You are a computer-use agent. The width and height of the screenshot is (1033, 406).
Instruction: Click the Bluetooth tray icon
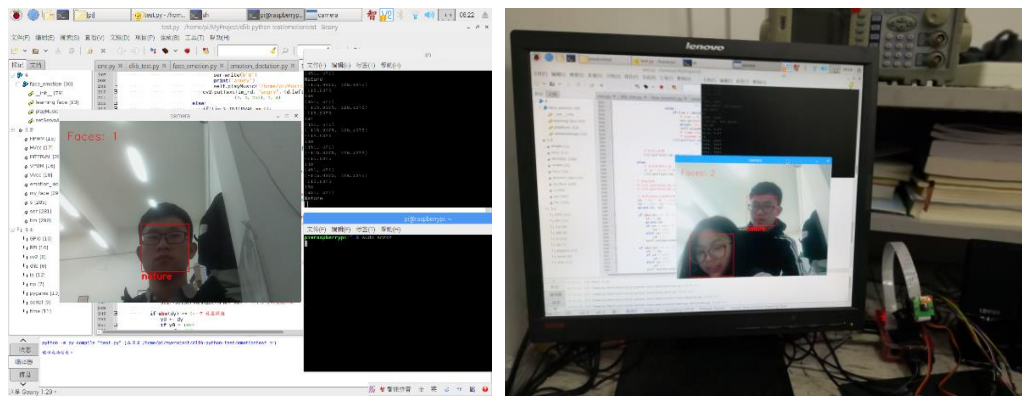click(x=400, y=14)
